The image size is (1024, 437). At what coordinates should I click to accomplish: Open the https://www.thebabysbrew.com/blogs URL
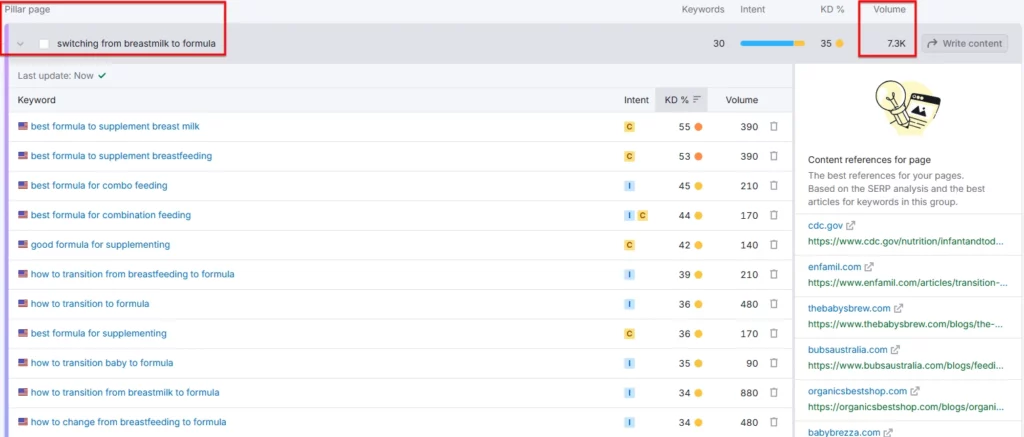905,323
